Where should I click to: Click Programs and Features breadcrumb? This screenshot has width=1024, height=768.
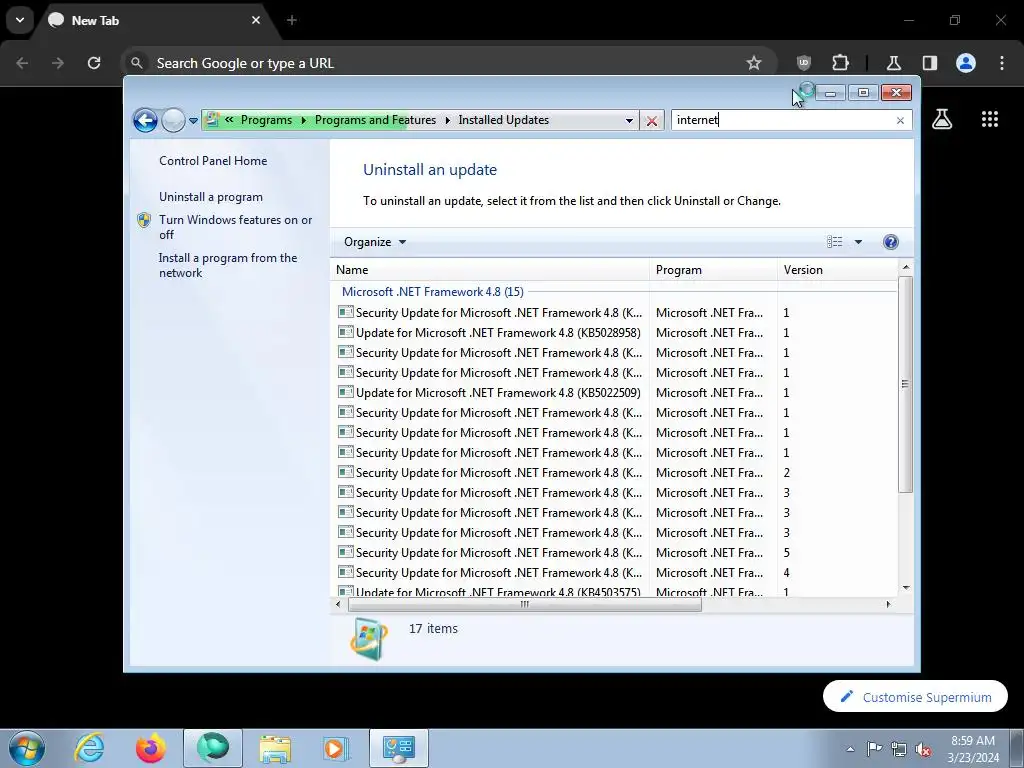click(x=375, y=120)
